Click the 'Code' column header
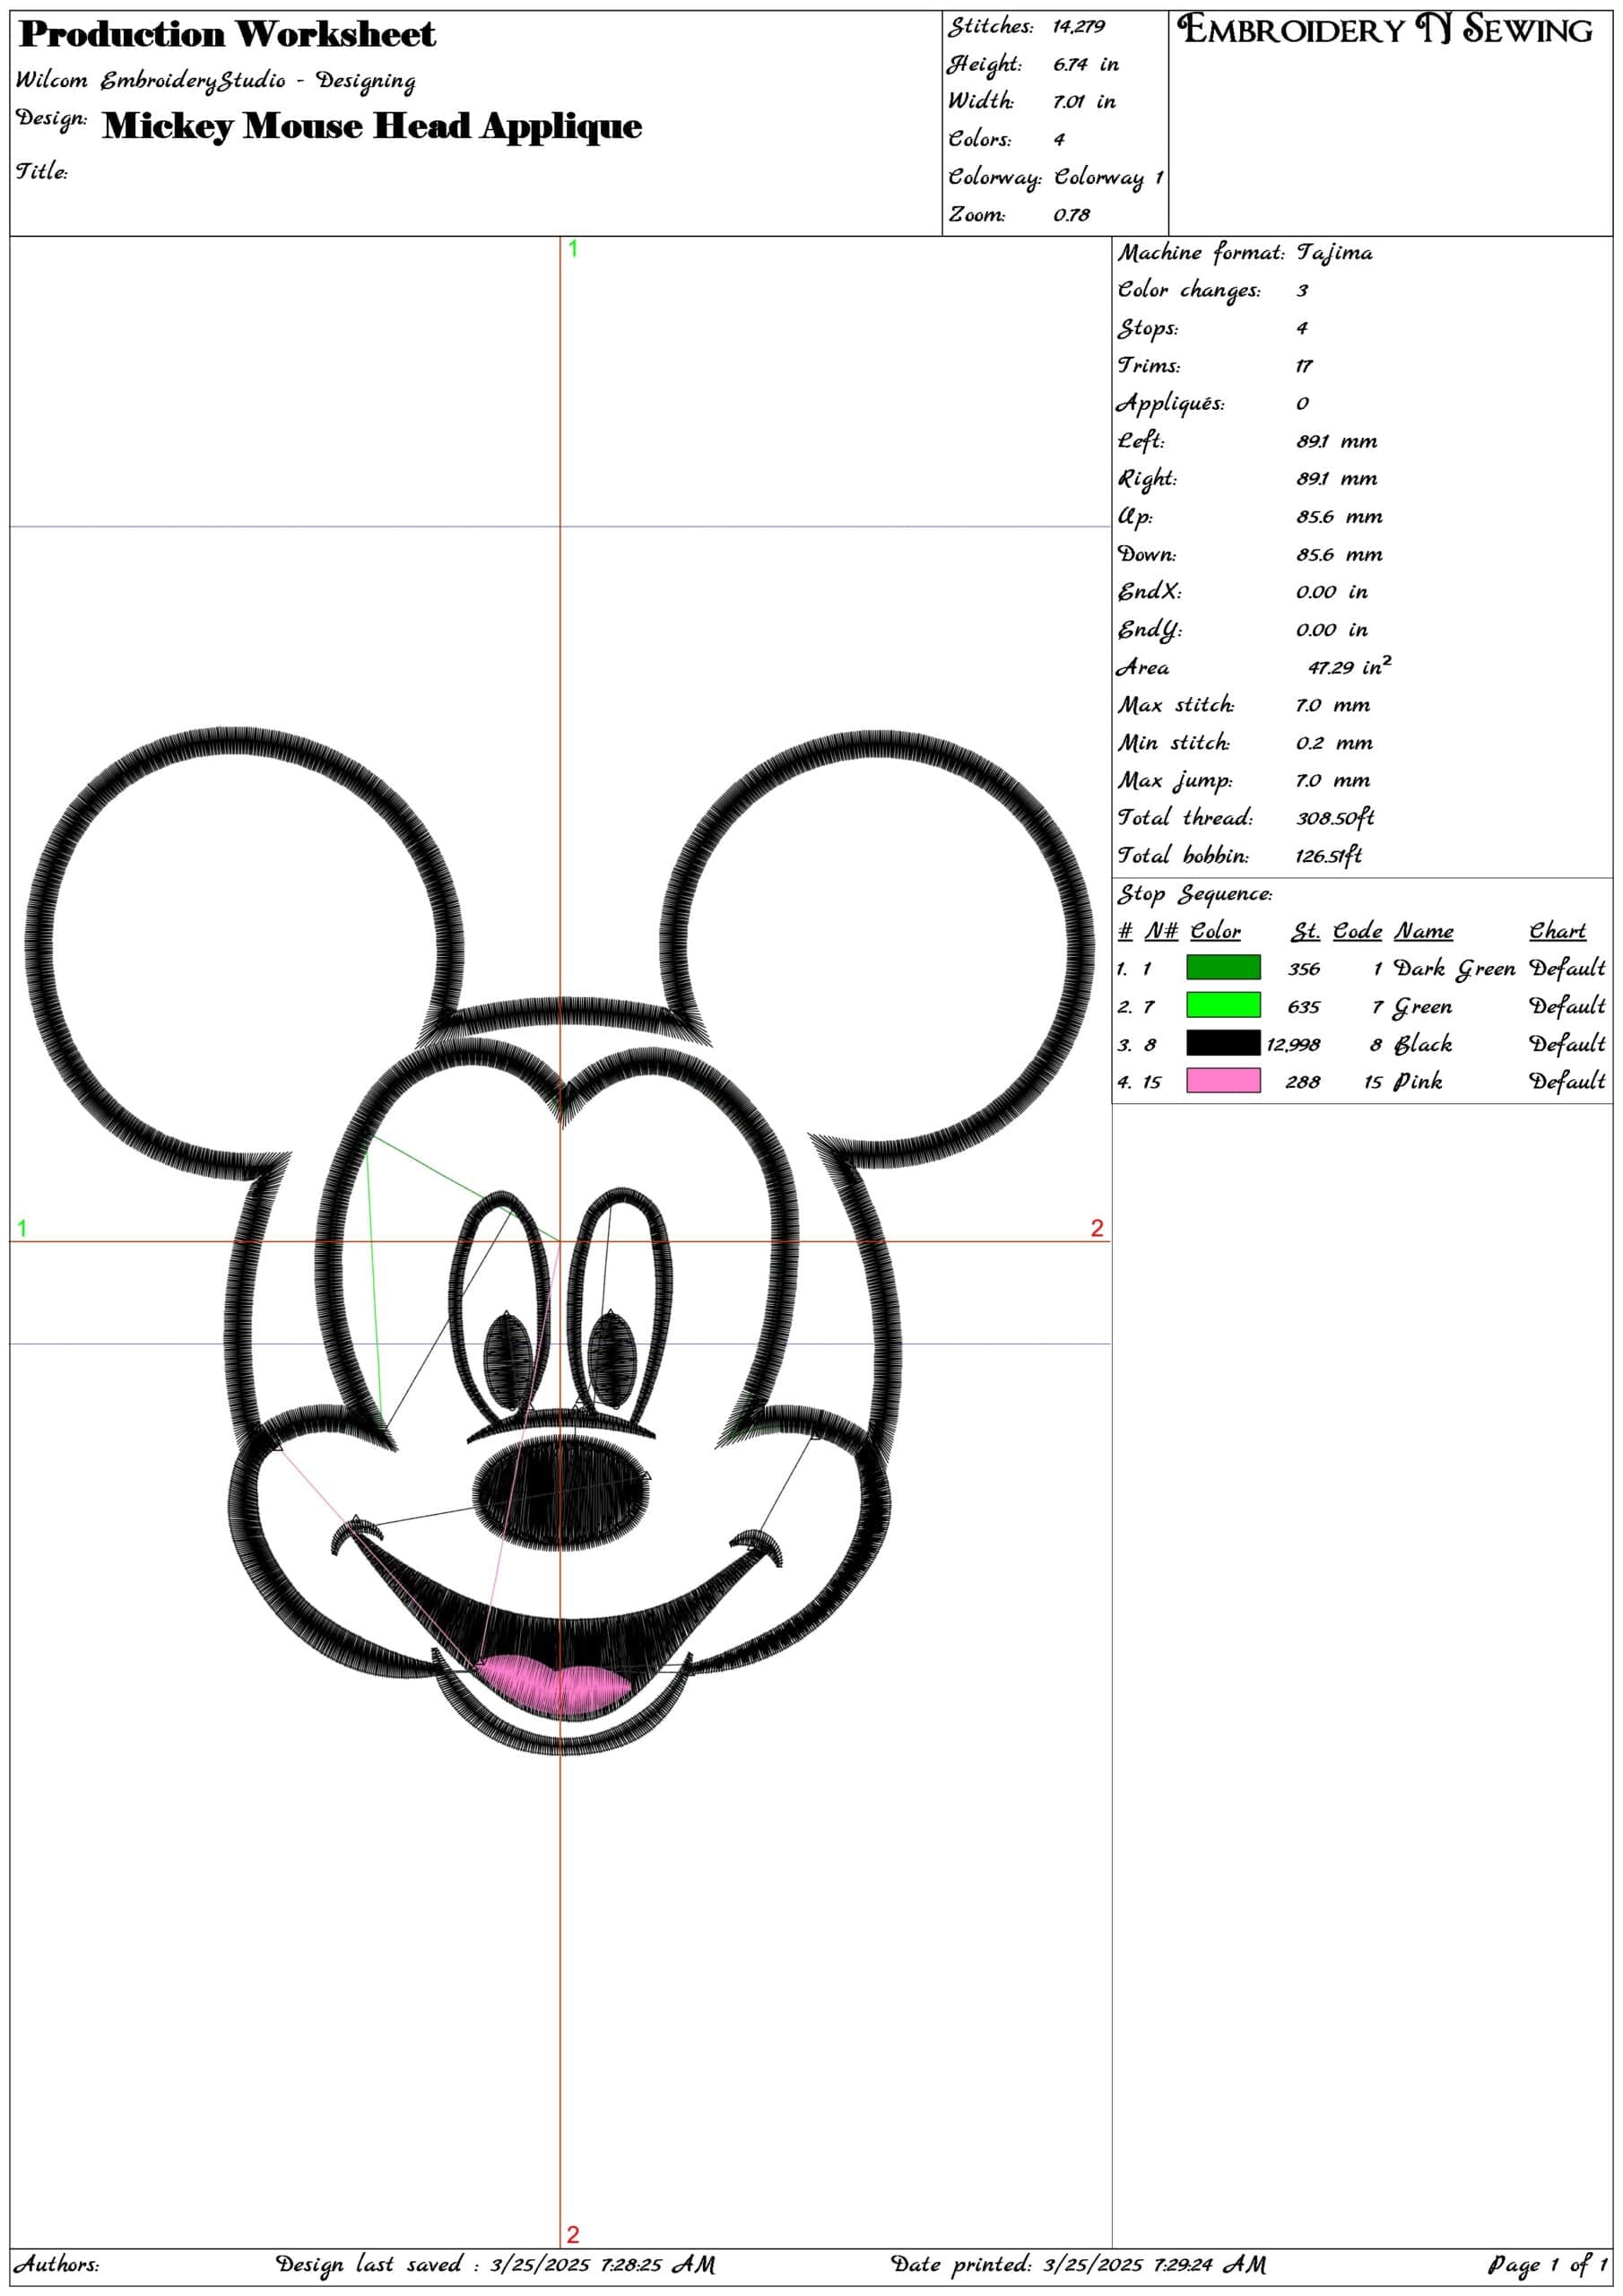 (x=1357, y=931)
